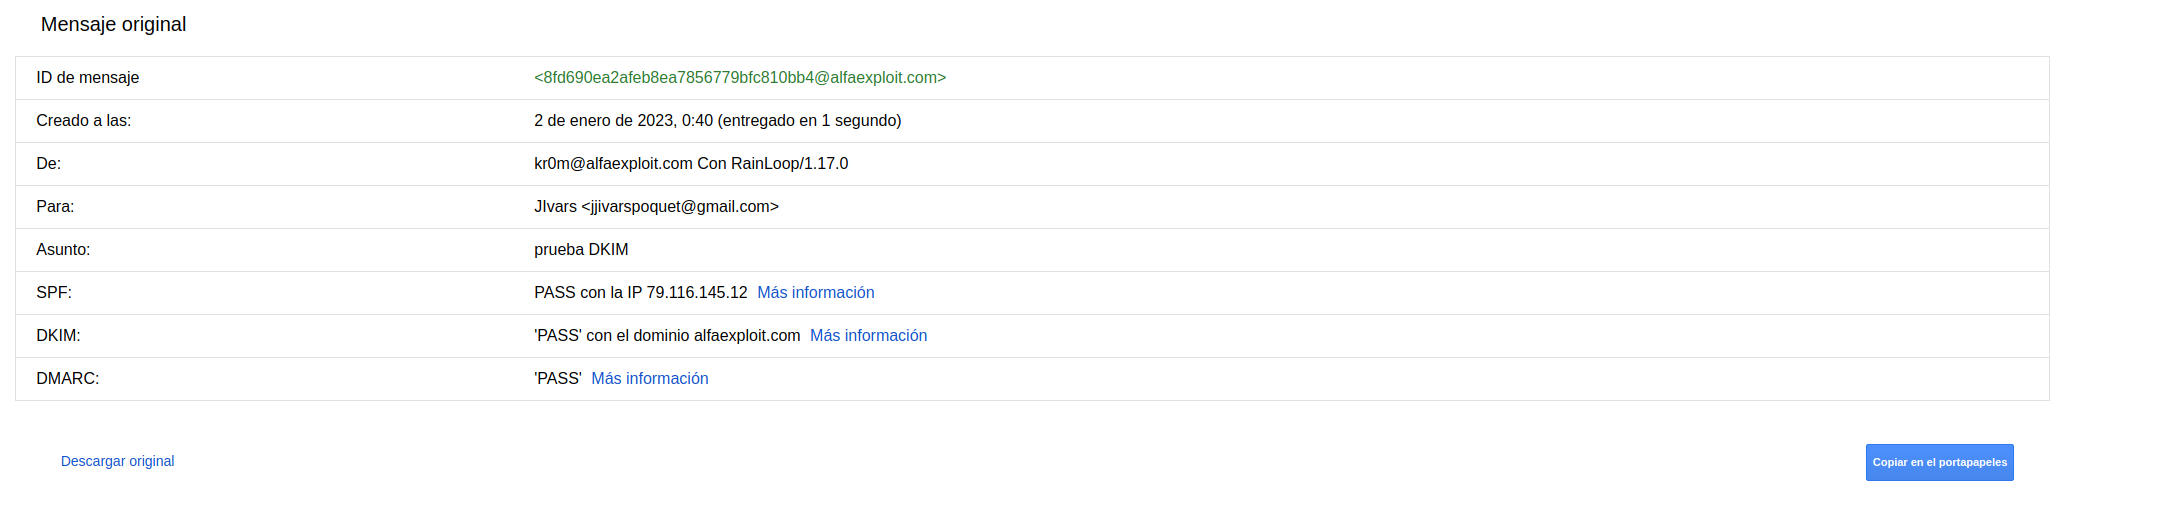2164x515 pixels.
Task: Click the SPF label
Action: click(x=54, y=292)
